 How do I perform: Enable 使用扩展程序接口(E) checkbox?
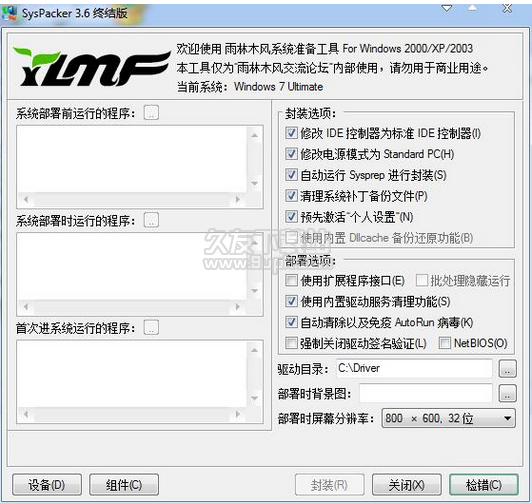click(x=291, y=280)
